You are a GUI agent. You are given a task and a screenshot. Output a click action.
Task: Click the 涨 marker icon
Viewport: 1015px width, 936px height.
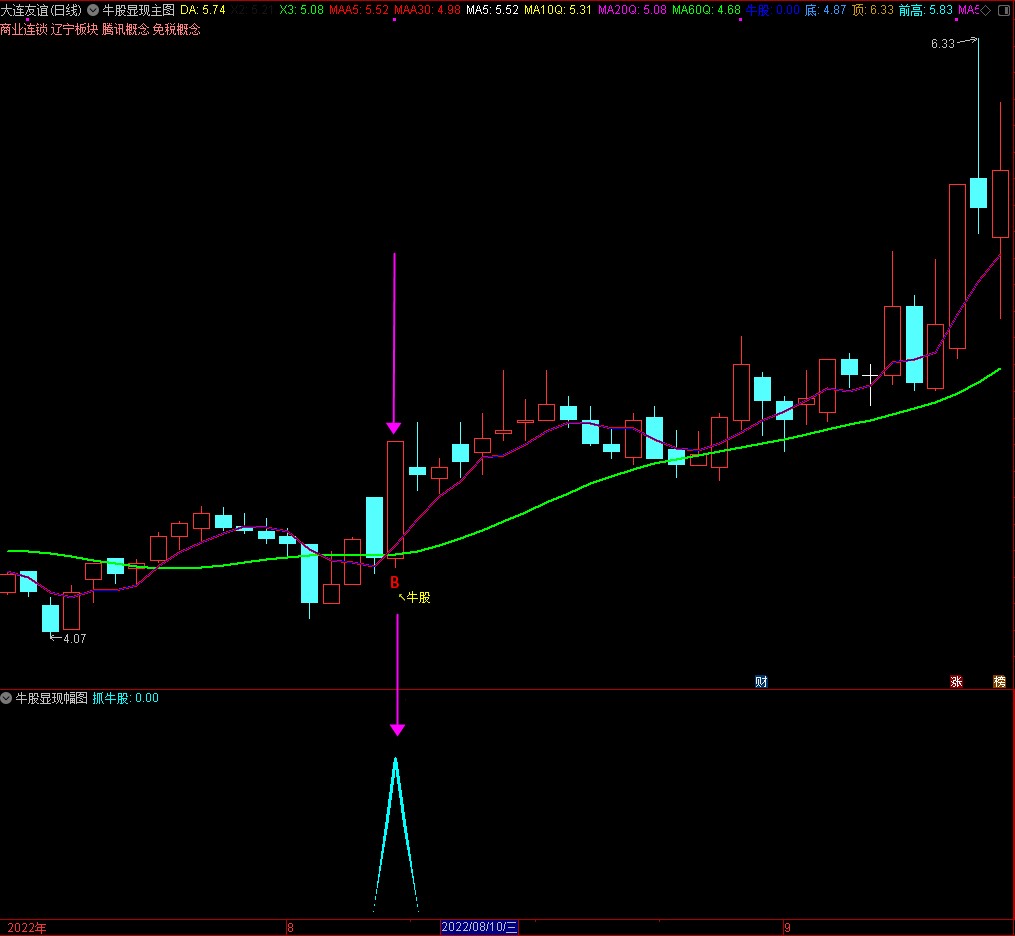pos(956,682)
